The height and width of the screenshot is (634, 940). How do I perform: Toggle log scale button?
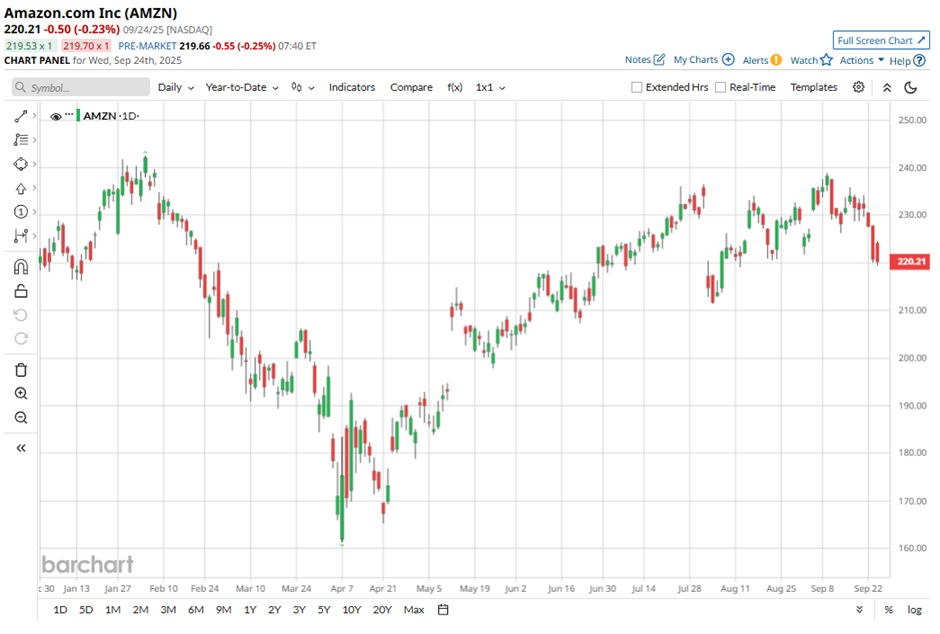tap(914, 609)
